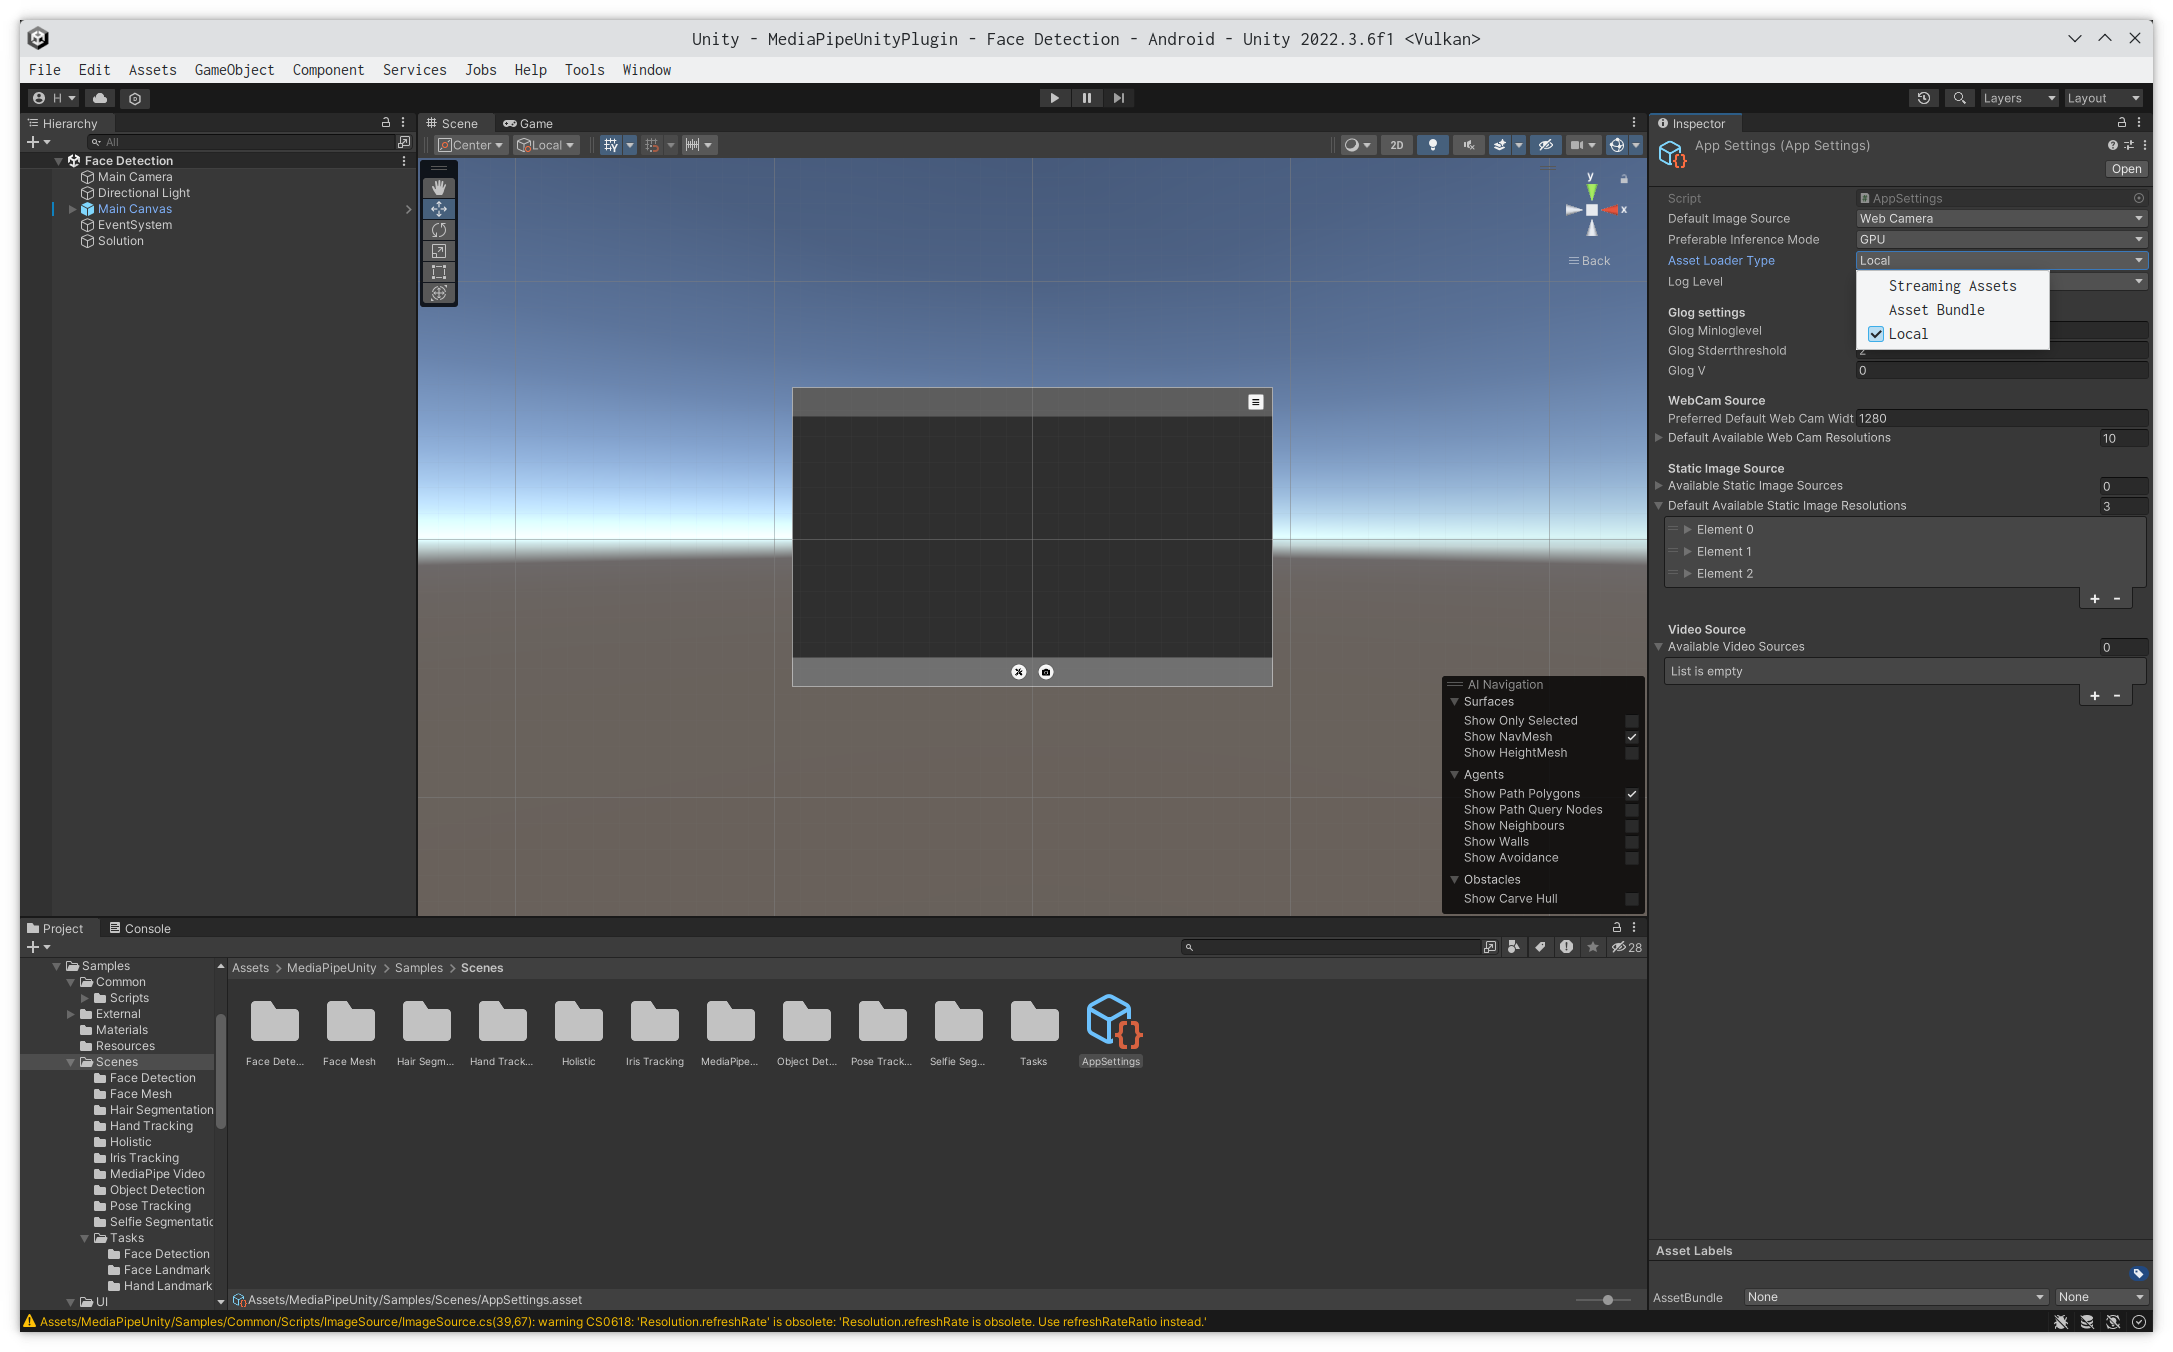Select Asset Bundle option
This screenshot has height=1352, width=2173.
(1952, 310)
